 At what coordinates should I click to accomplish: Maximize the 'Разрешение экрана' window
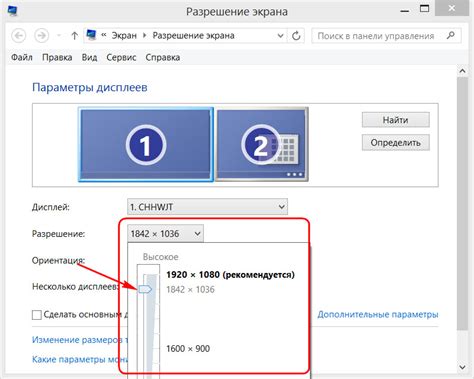tap(425, 9)
